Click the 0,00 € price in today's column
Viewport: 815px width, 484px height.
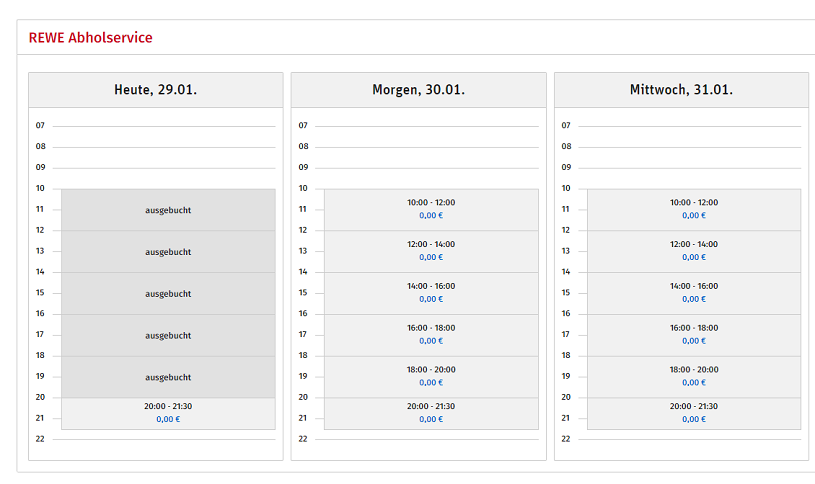click(x=168, y=419)
